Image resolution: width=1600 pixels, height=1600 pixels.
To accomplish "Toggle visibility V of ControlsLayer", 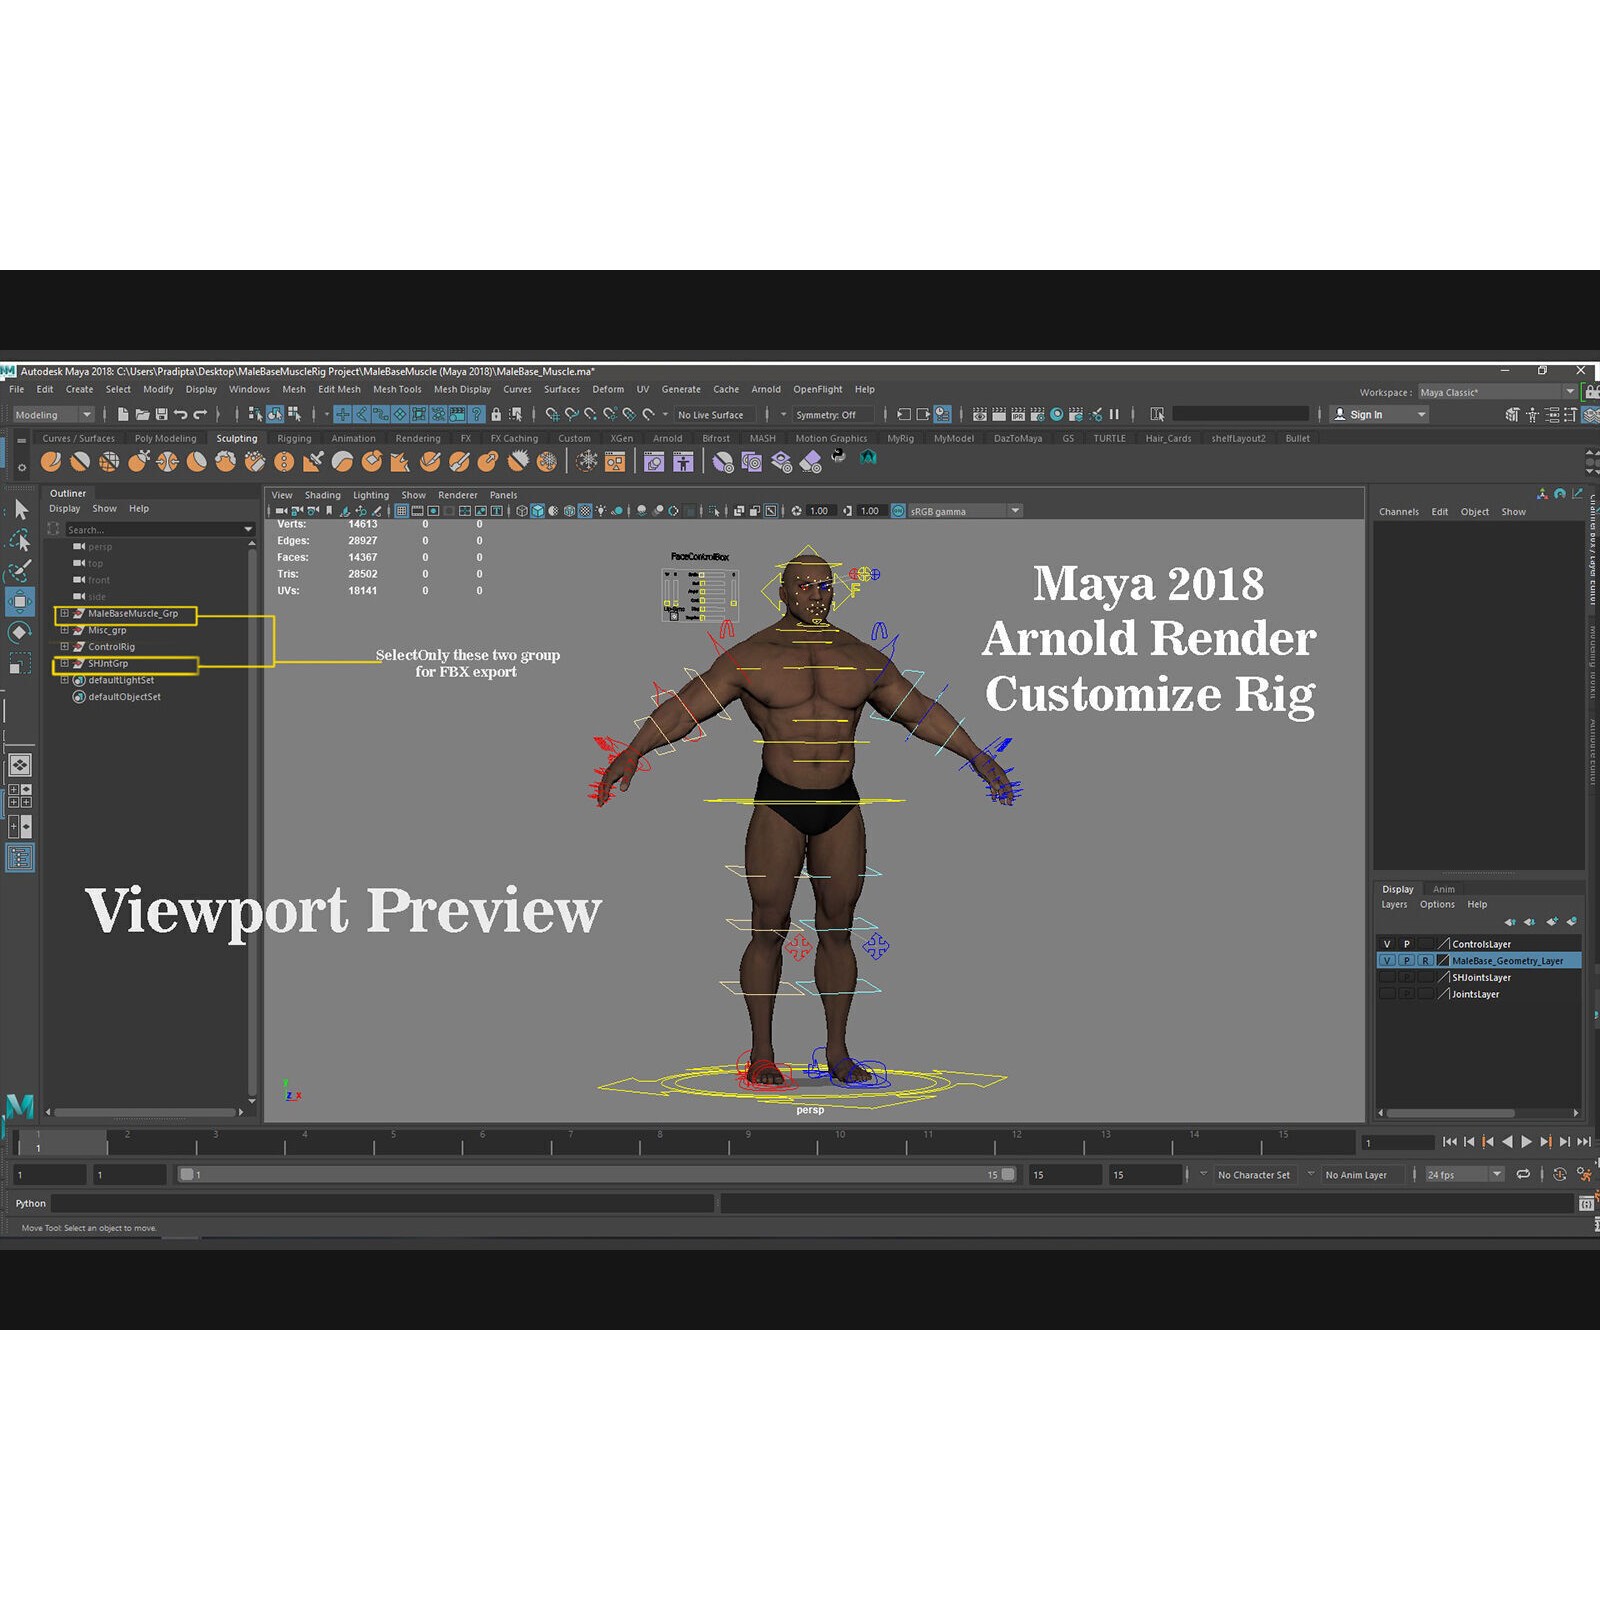I will pos(1387,944).
